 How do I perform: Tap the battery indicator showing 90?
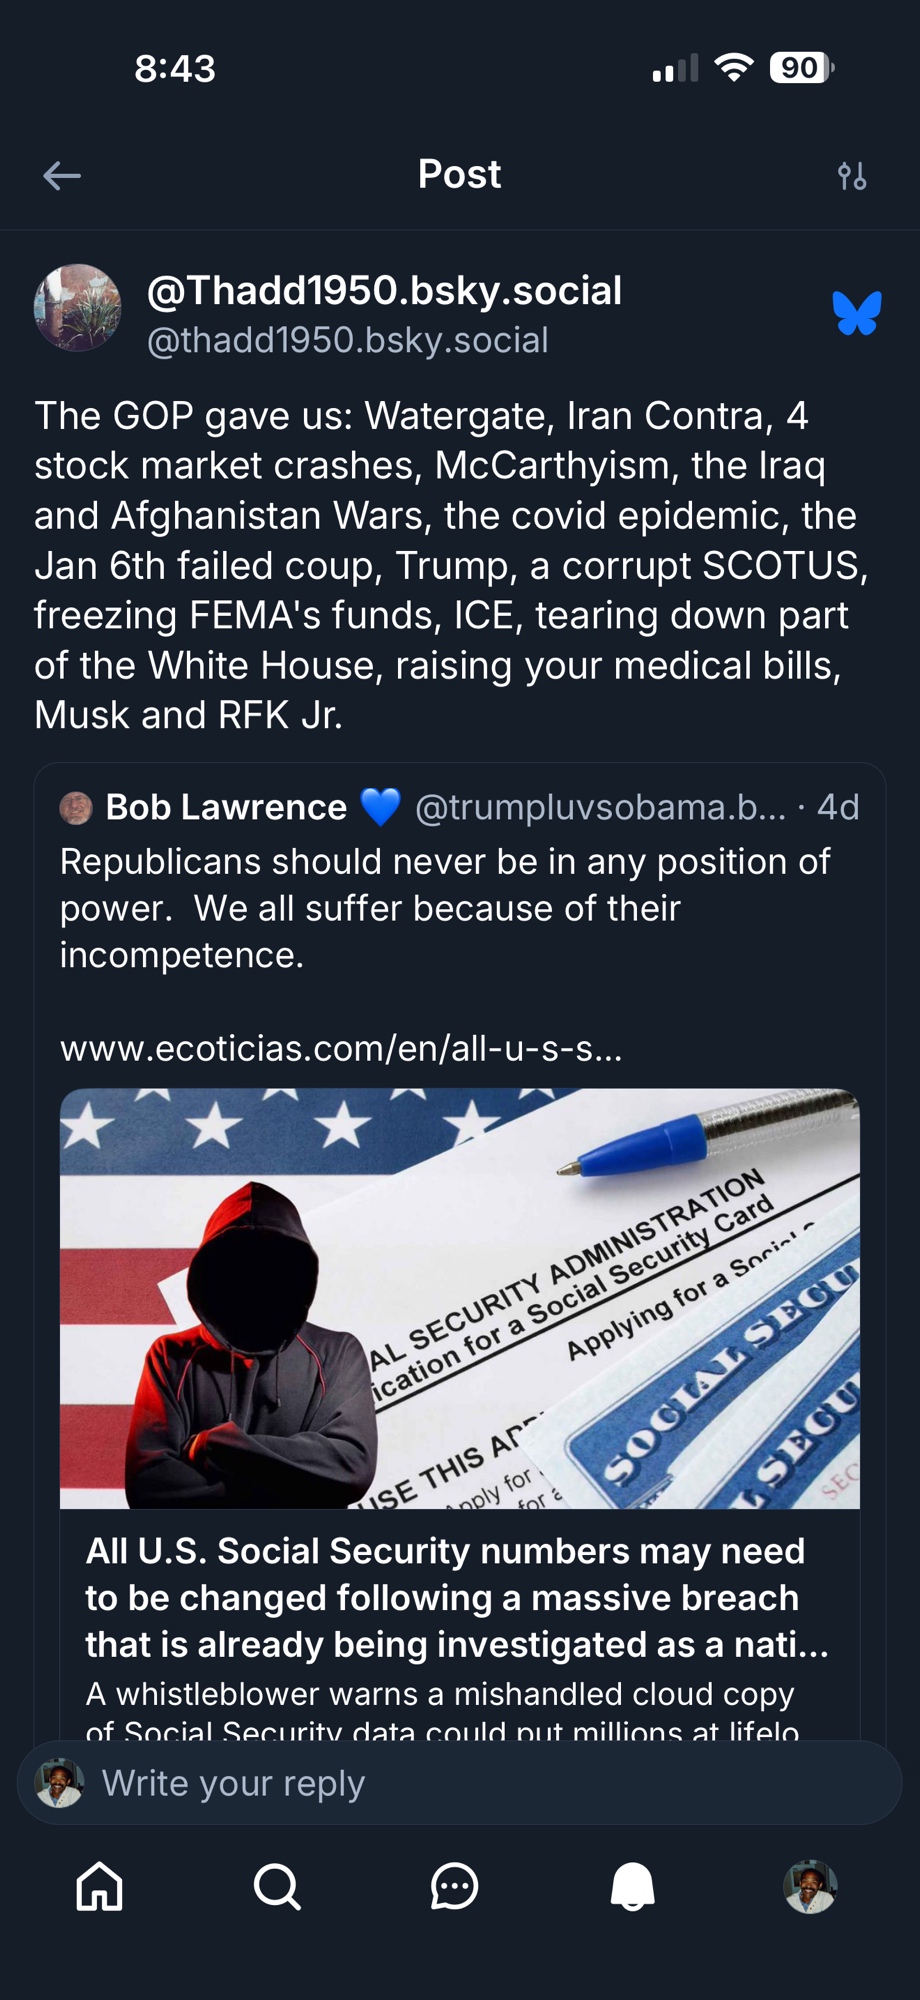pos(801,68)
